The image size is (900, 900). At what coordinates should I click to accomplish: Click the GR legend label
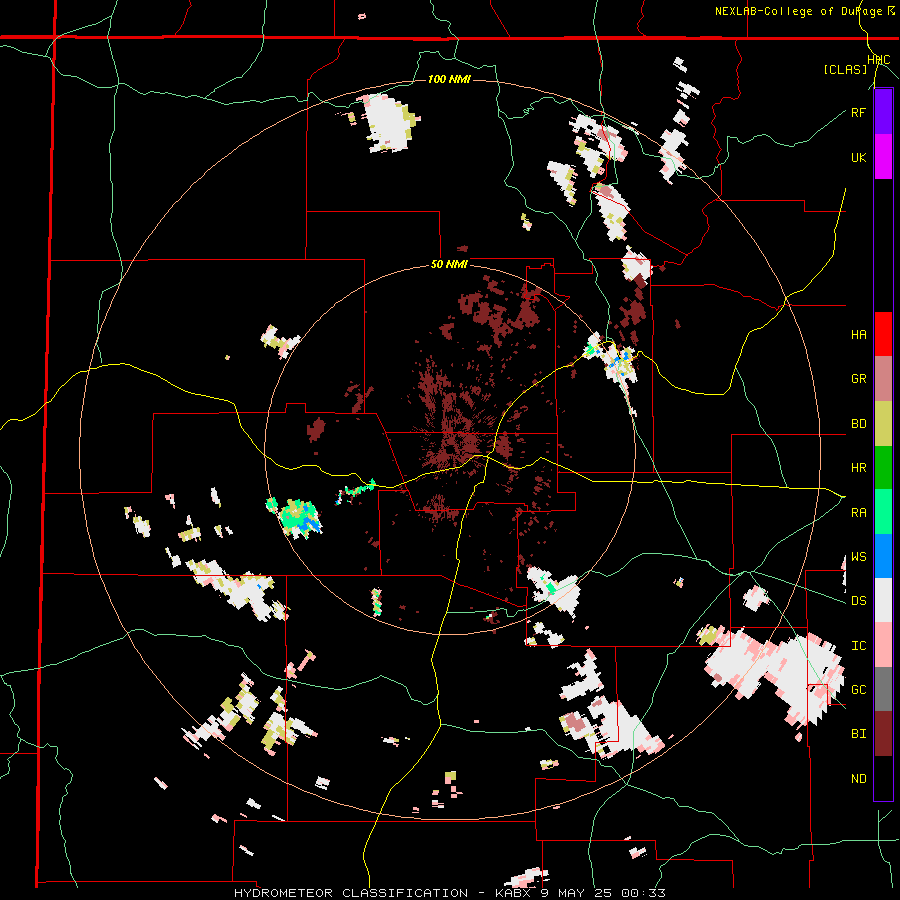tap(858, 379)
